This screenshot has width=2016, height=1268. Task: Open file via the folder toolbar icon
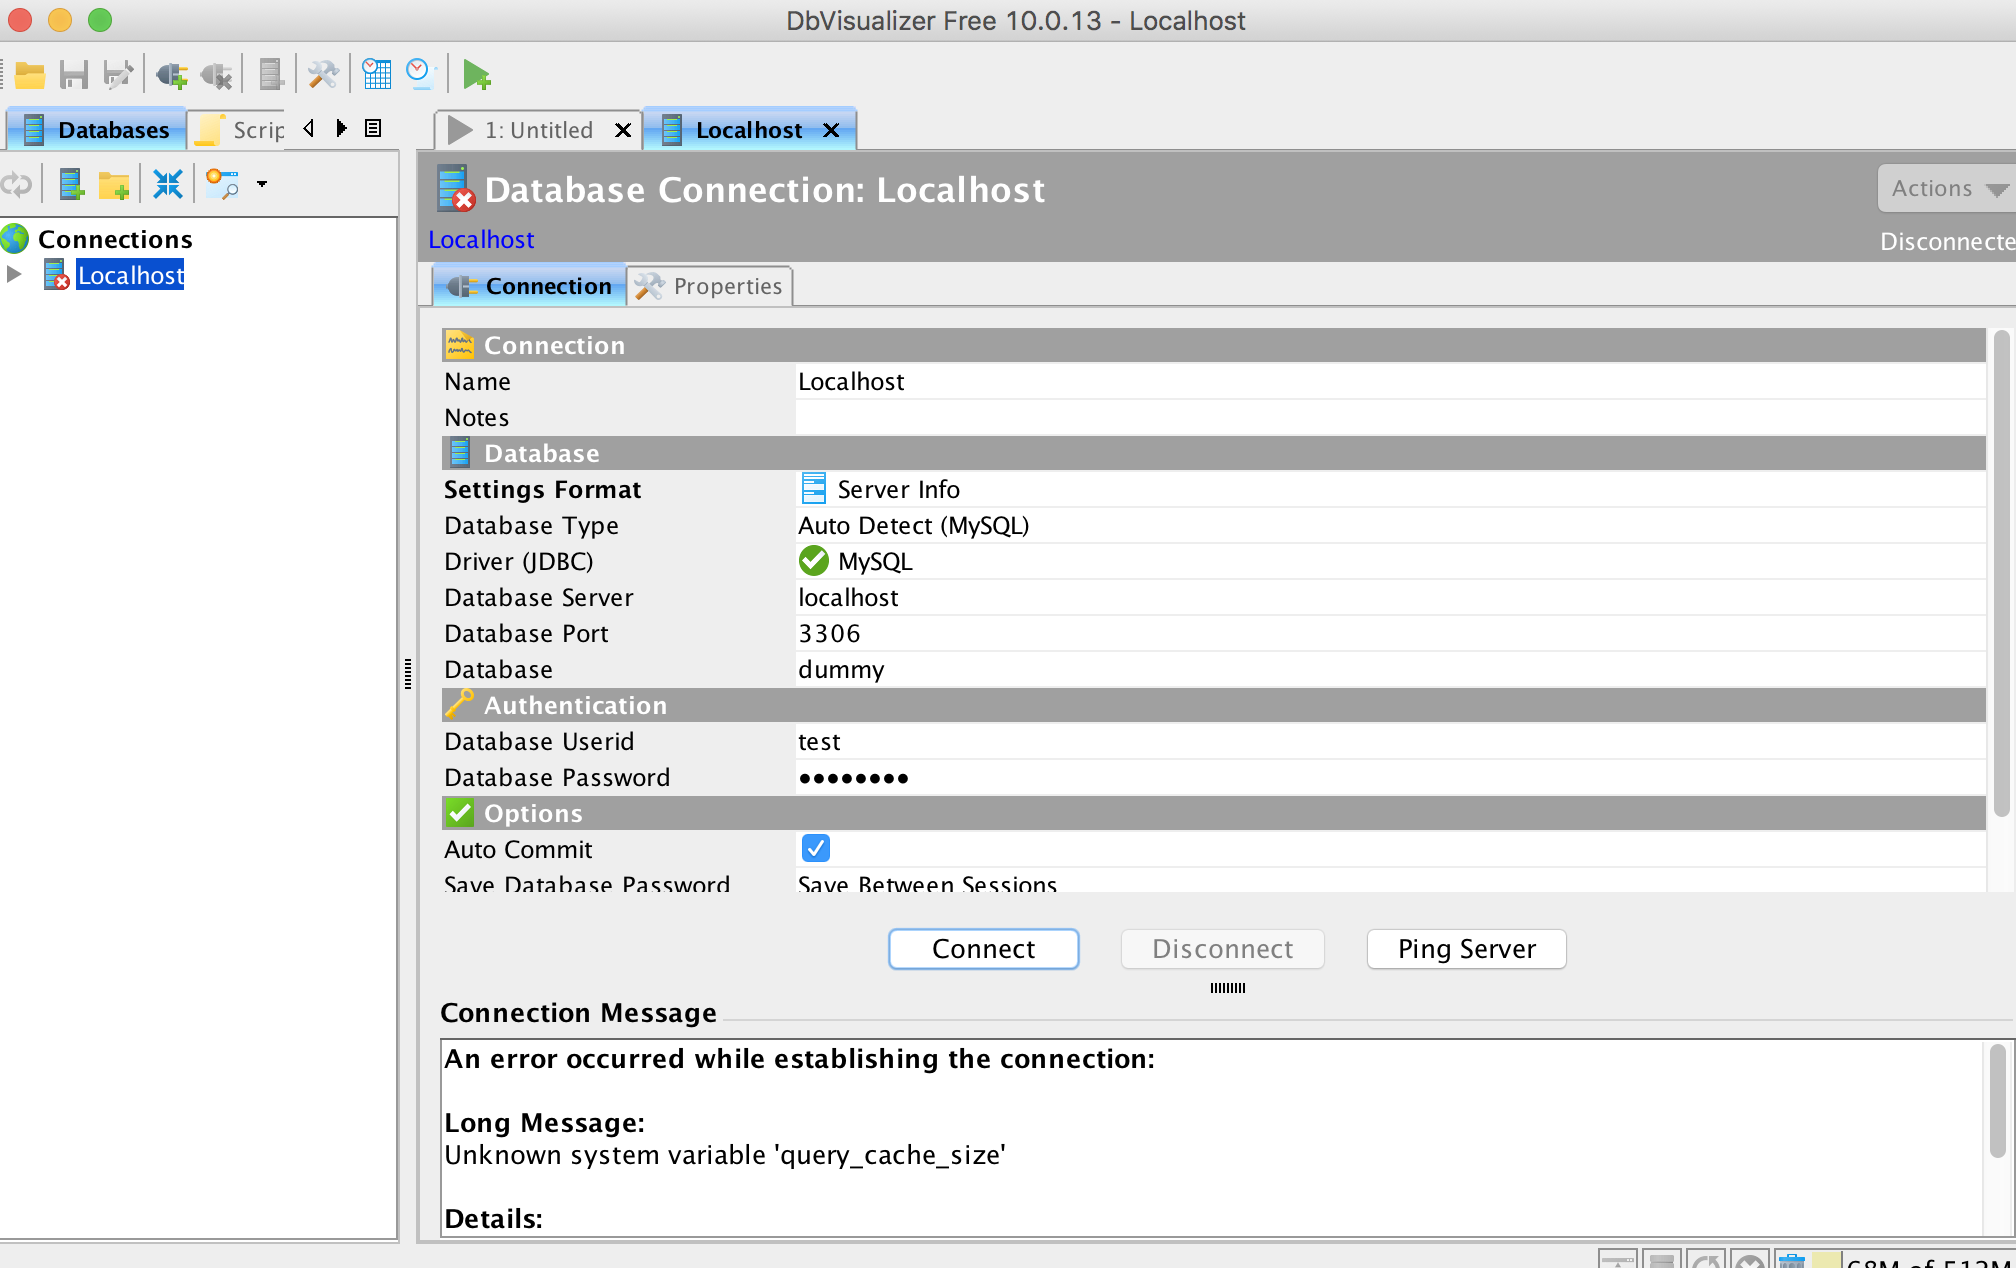(30, 75)
